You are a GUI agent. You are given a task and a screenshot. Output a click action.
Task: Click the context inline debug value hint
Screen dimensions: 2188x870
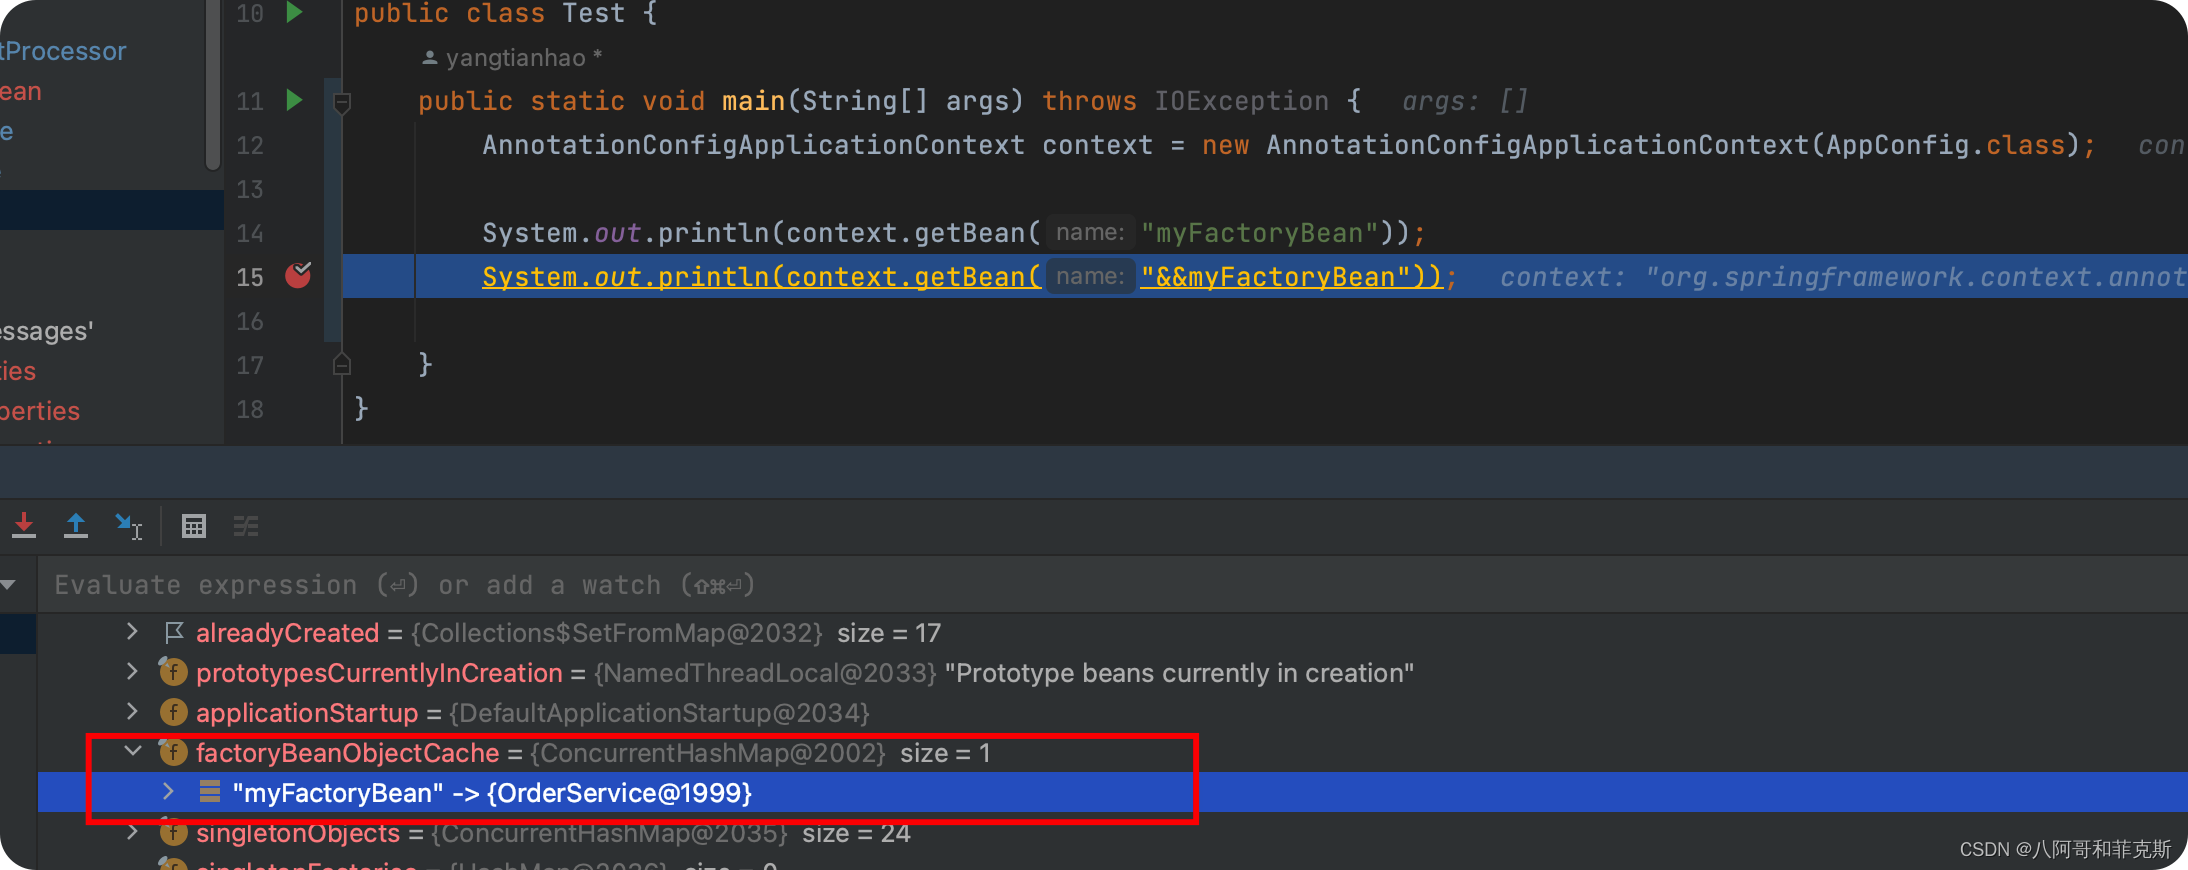[x=1843, y=277]
